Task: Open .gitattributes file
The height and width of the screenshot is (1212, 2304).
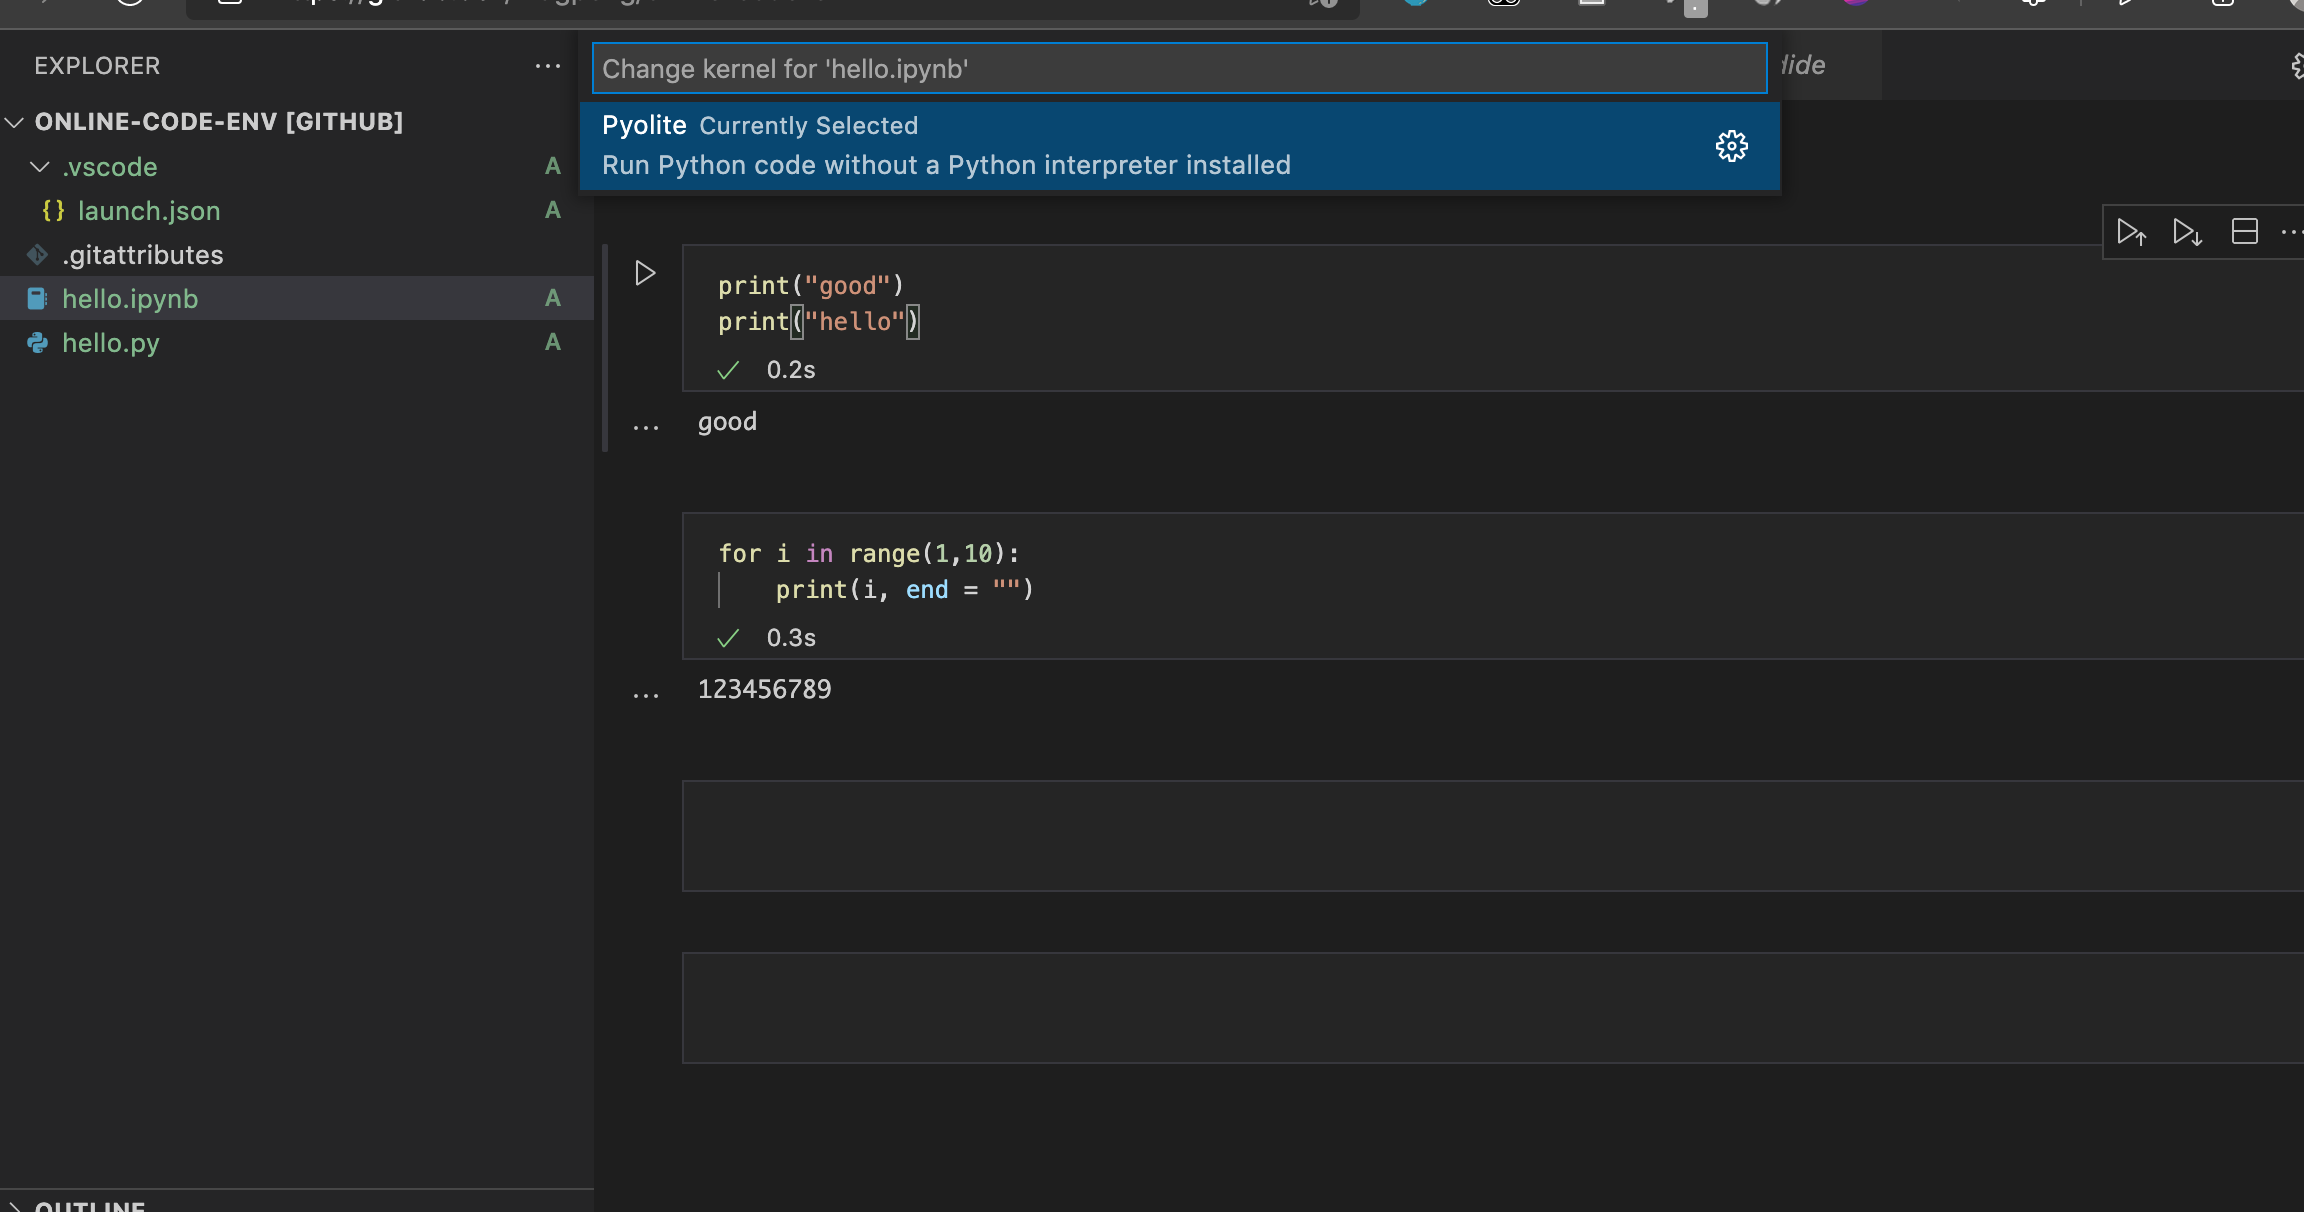Action: point(142,255)
